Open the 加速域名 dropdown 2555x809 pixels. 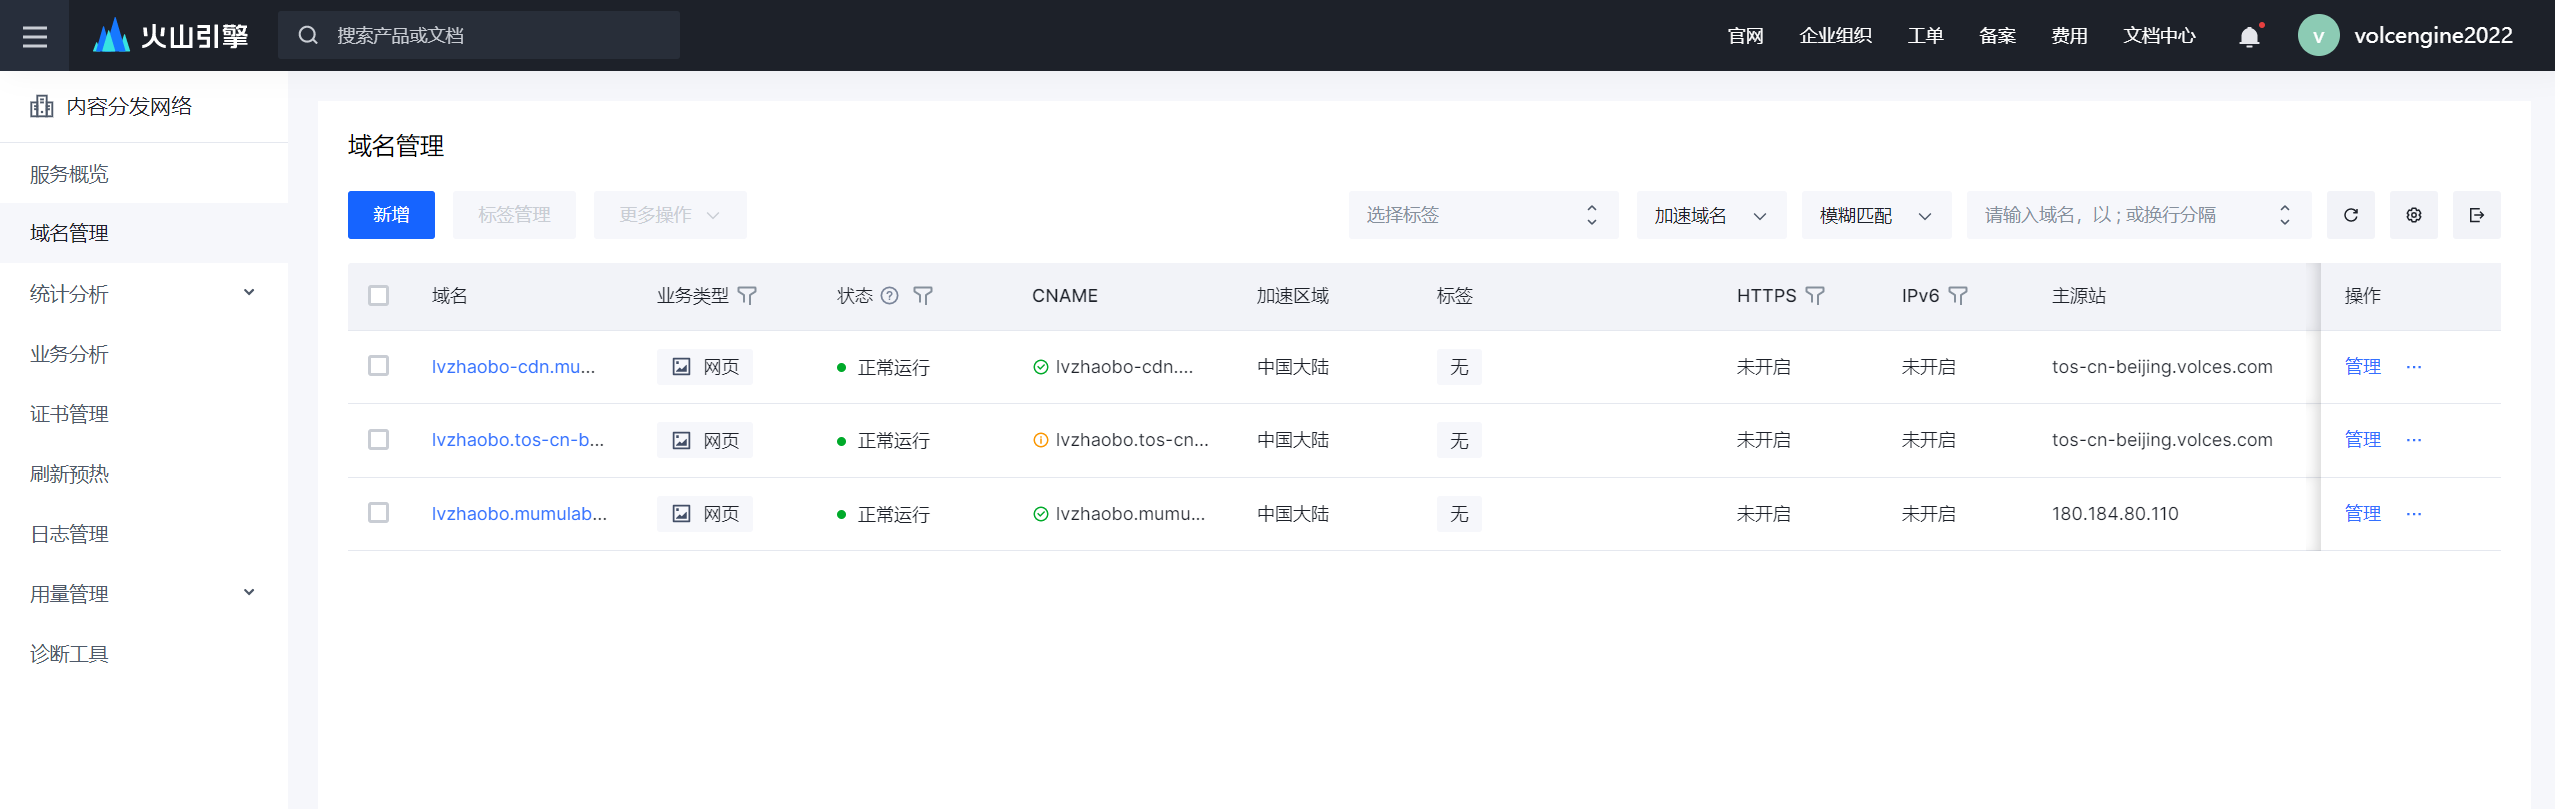click(x=1711, y=215)
